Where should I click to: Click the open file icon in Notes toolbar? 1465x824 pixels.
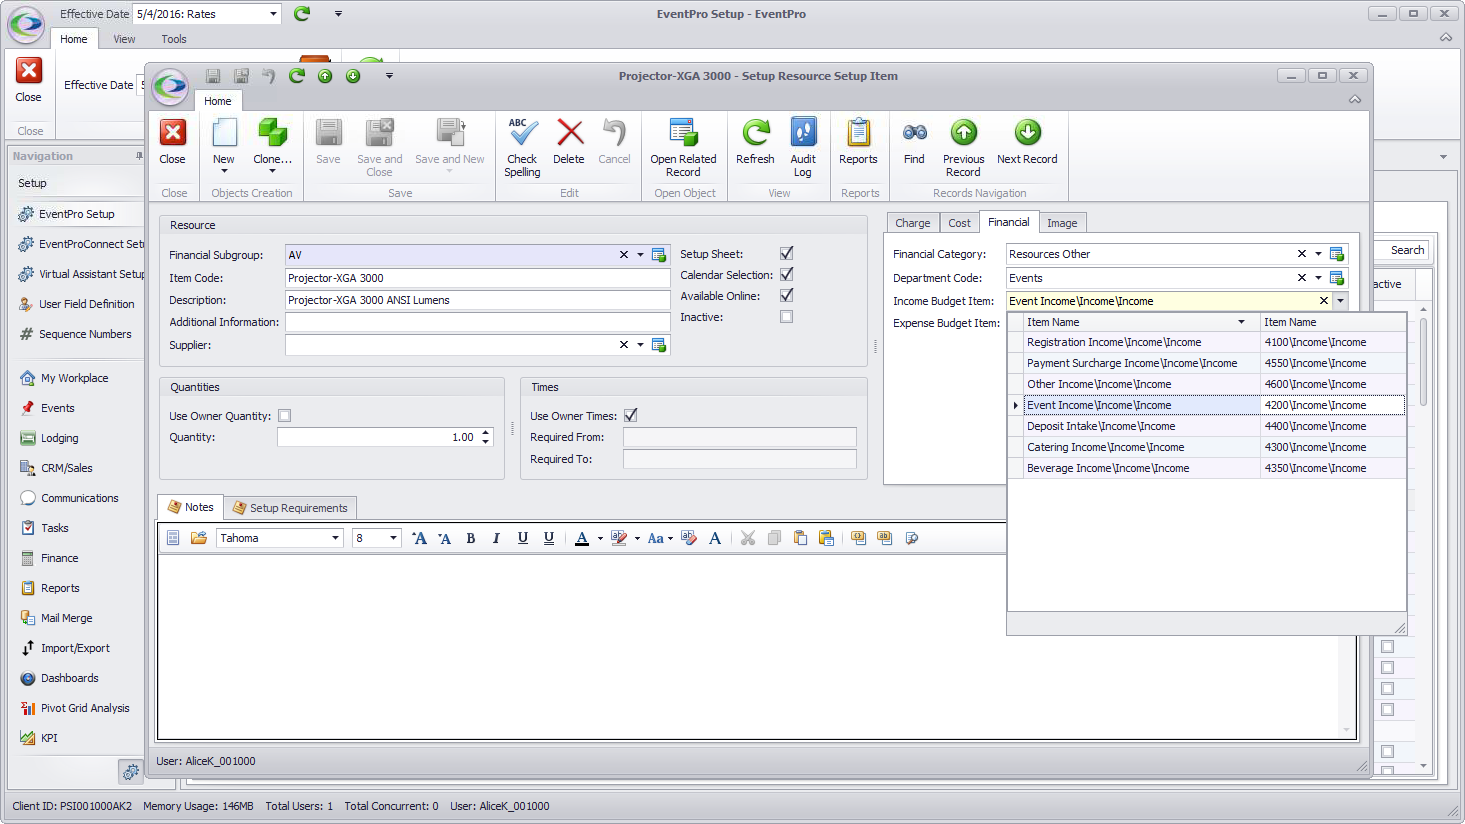tap(199, 538)
